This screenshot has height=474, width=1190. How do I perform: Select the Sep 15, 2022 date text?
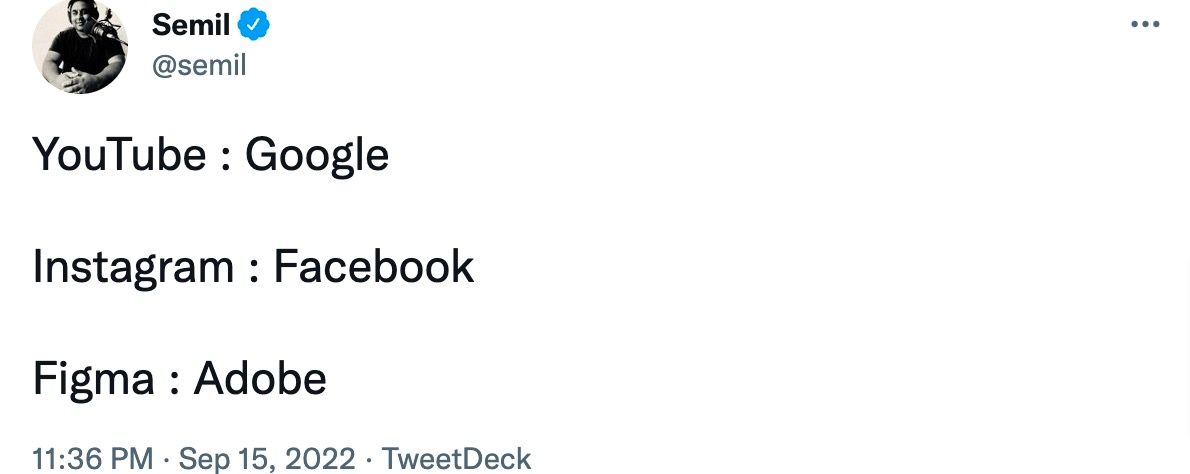pyautogui.click(x=266, y=460)
